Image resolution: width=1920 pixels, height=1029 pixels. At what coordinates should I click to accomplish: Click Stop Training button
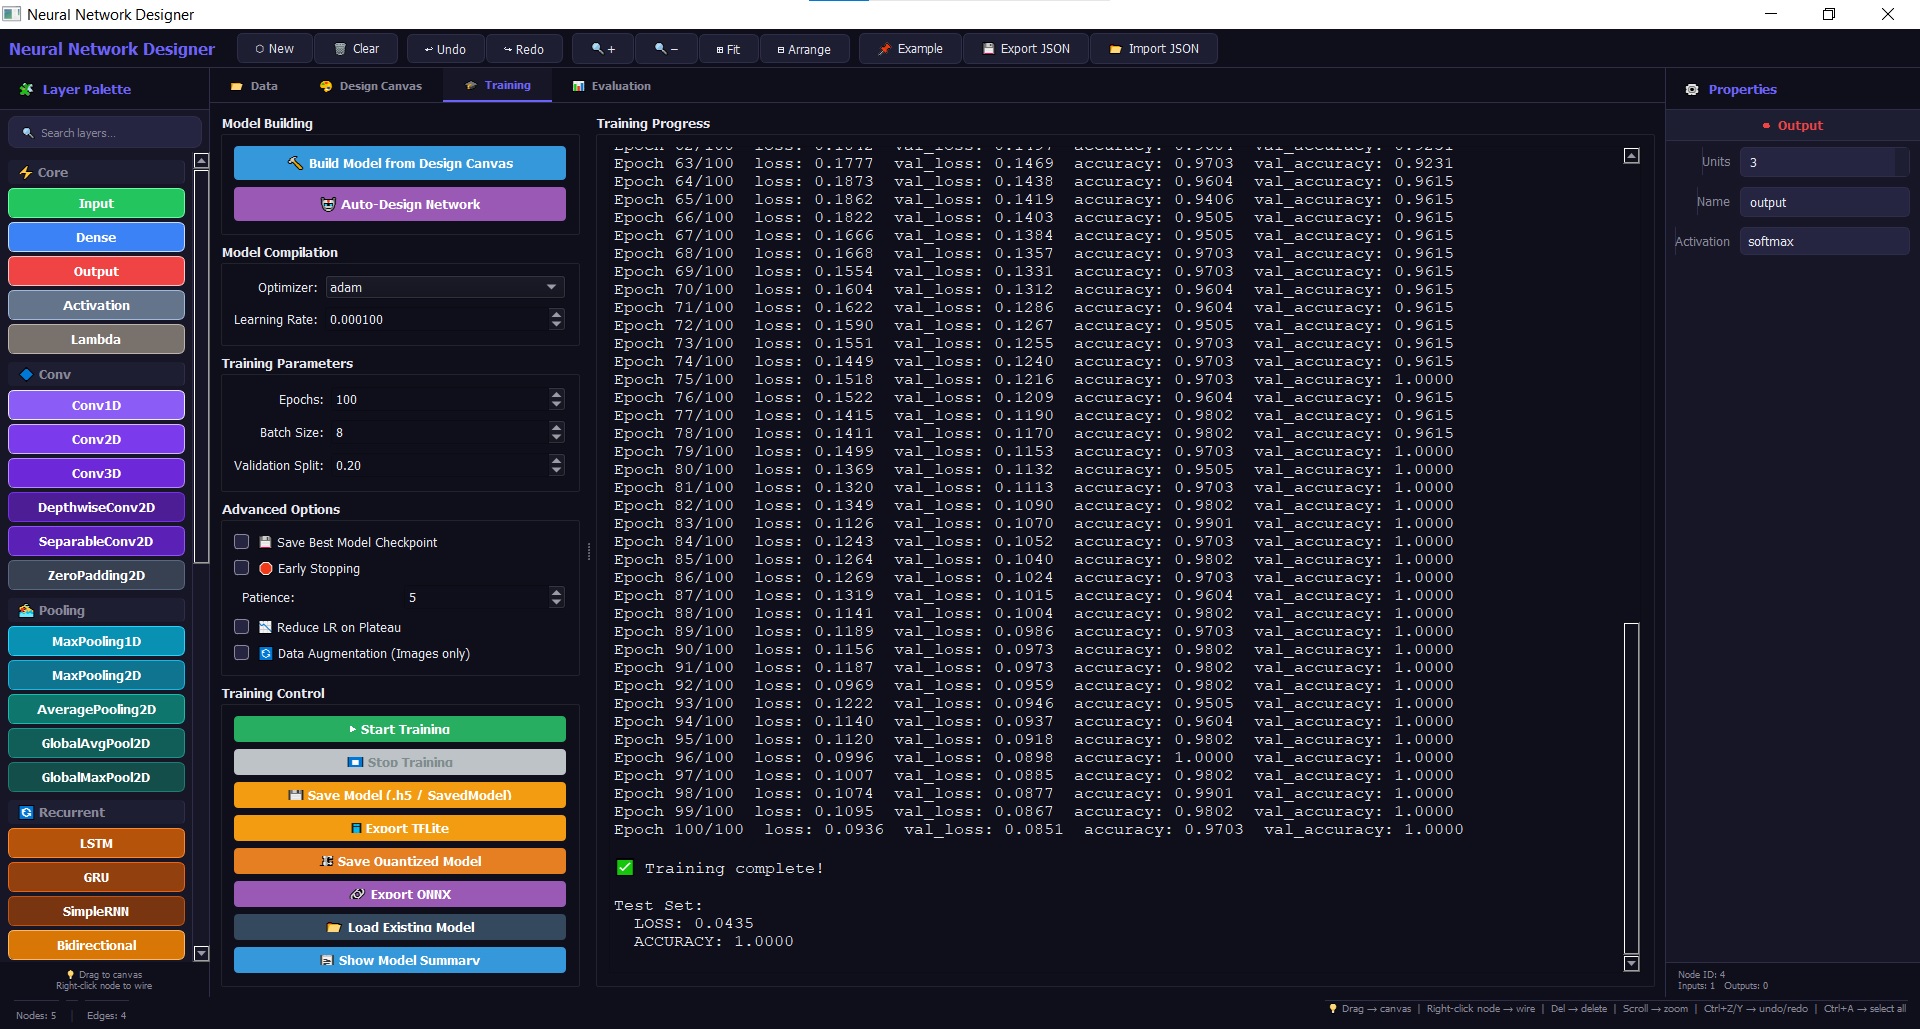400,762
